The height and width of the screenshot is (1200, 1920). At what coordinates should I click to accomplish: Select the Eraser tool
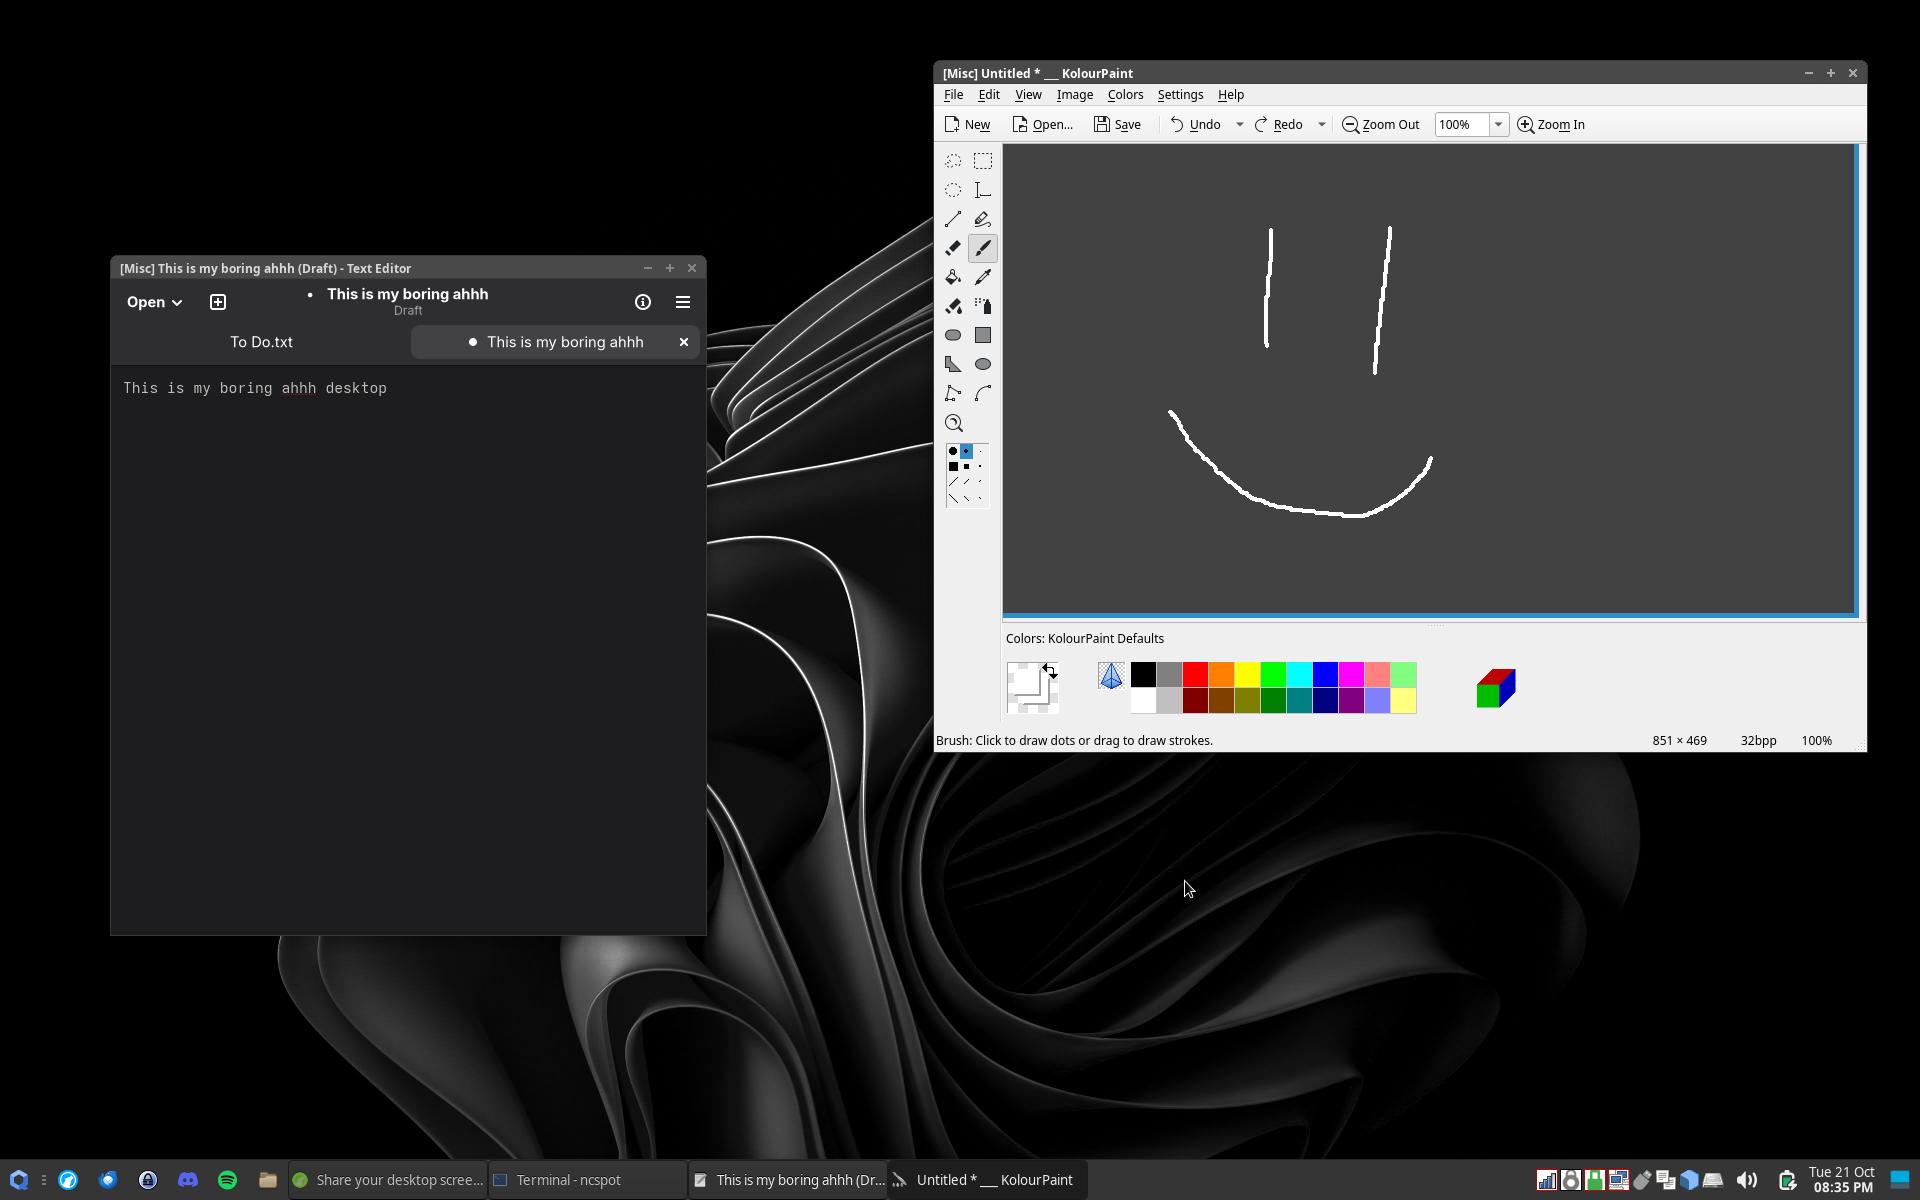point(953,248)
